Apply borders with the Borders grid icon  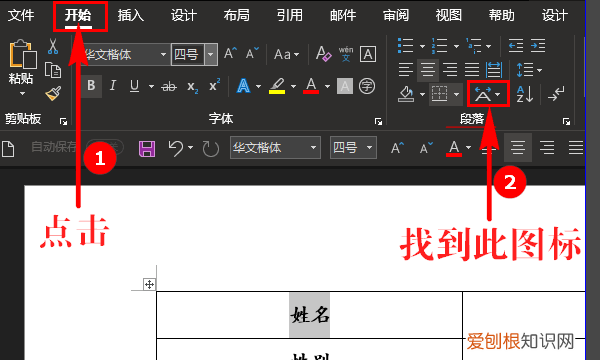439,93
